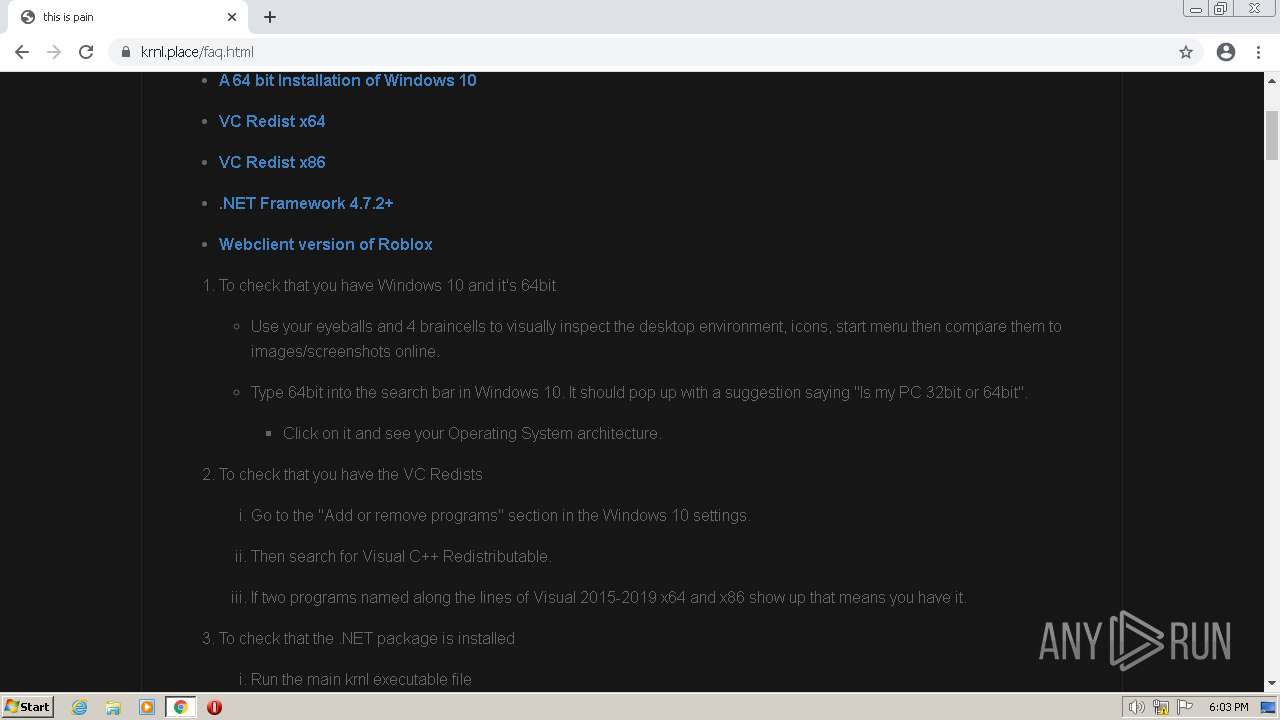Click 'Then search for Visual C++ Redistributable.'
This screenshot has height=720, width=1280.
[x=401, y=556]
